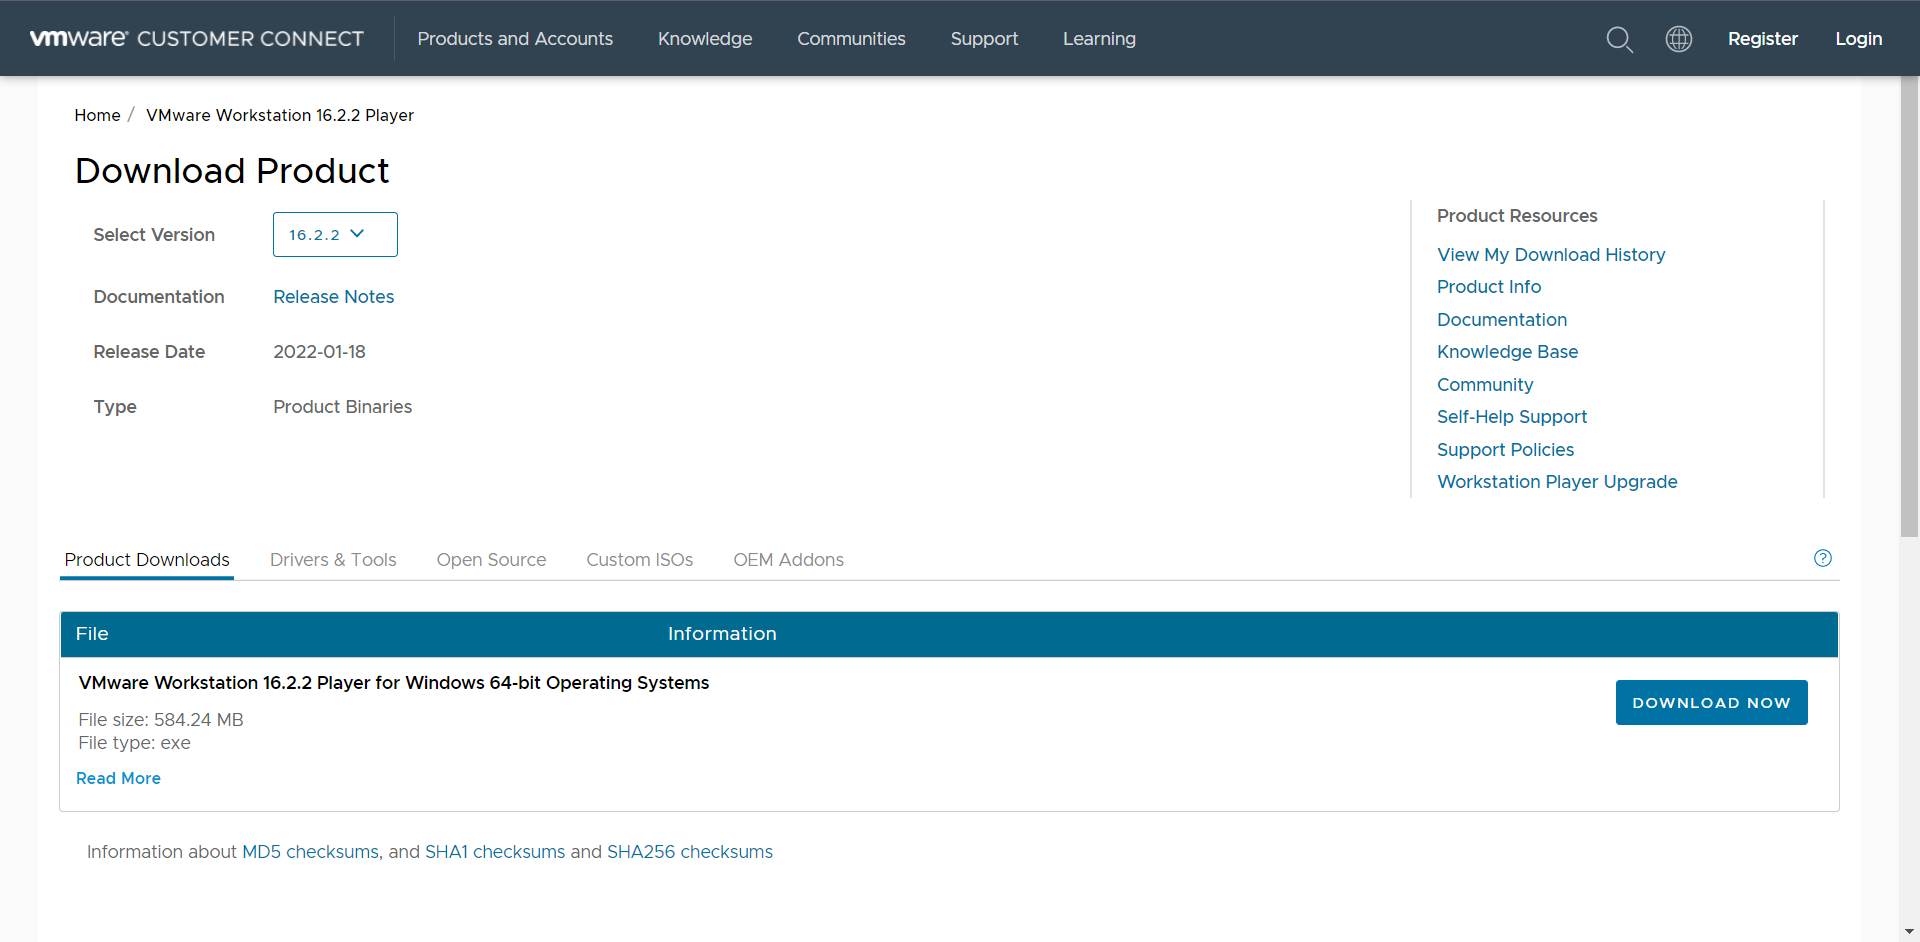This screenshot has height=942, width=1920.
Task: Click the page vertical scrollbar thumb
Action: pyautogui.click(x=1910, y=307)
